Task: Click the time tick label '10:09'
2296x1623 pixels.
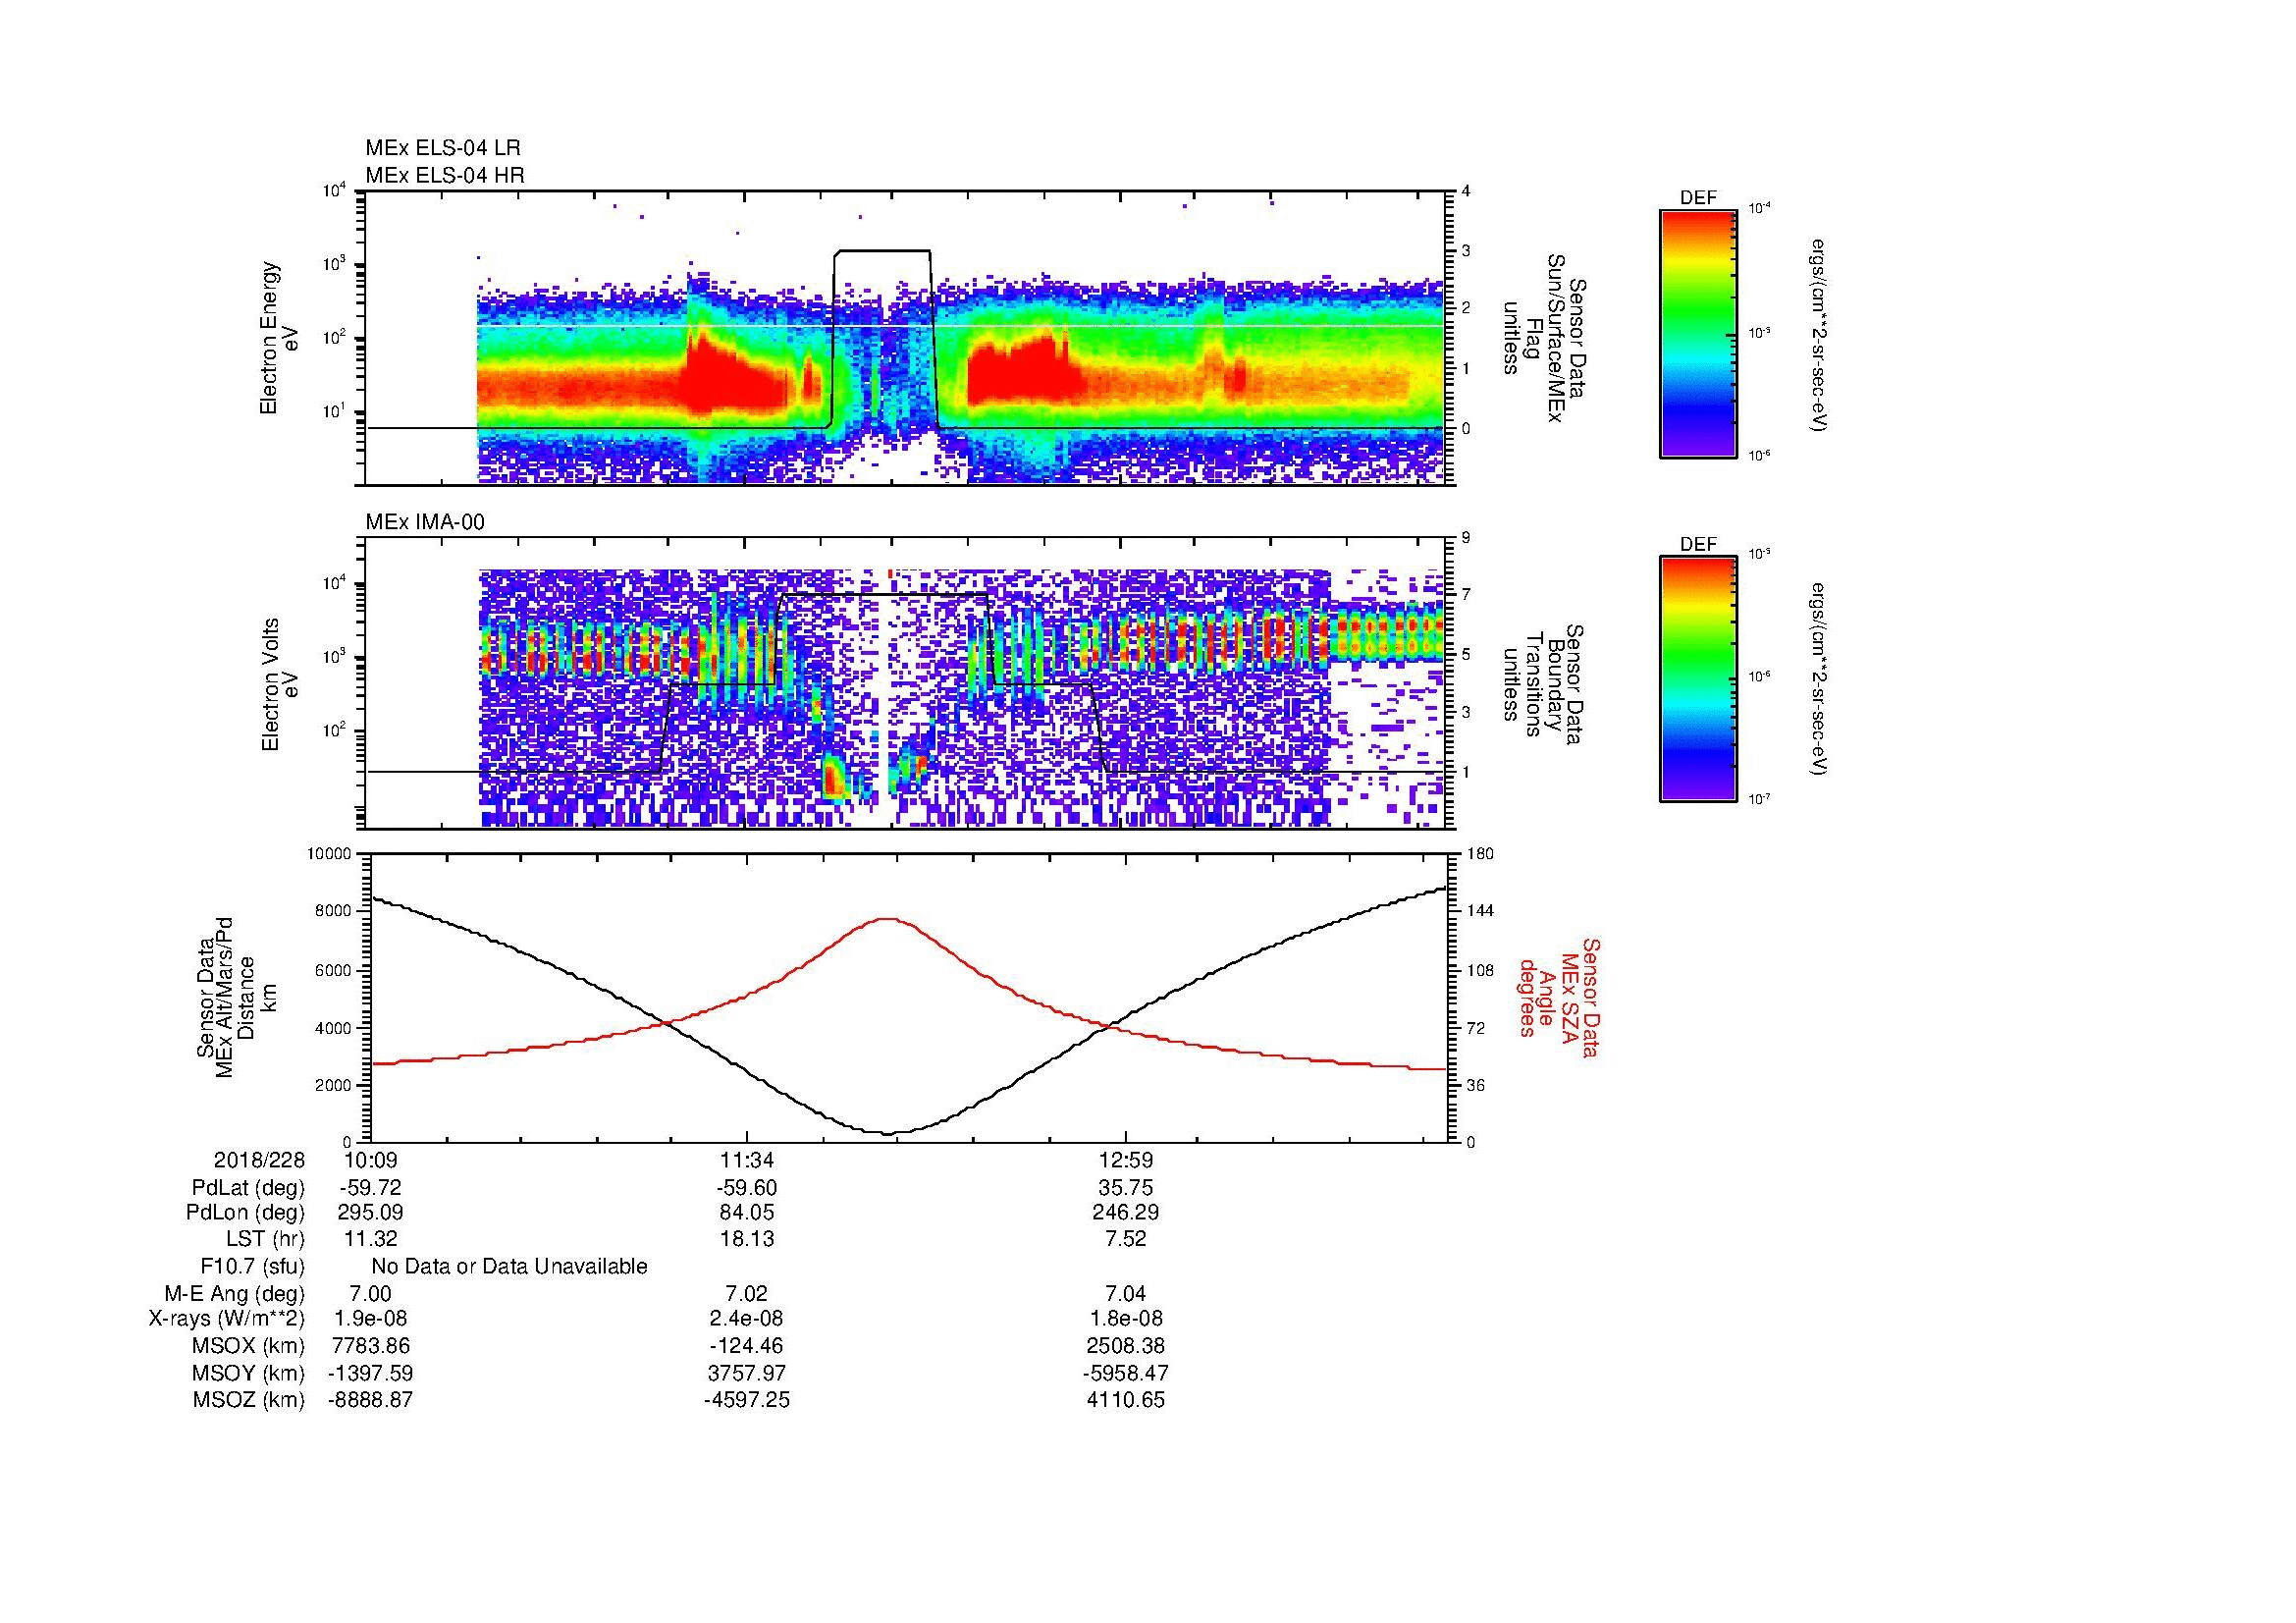Action: point(370,1160)
